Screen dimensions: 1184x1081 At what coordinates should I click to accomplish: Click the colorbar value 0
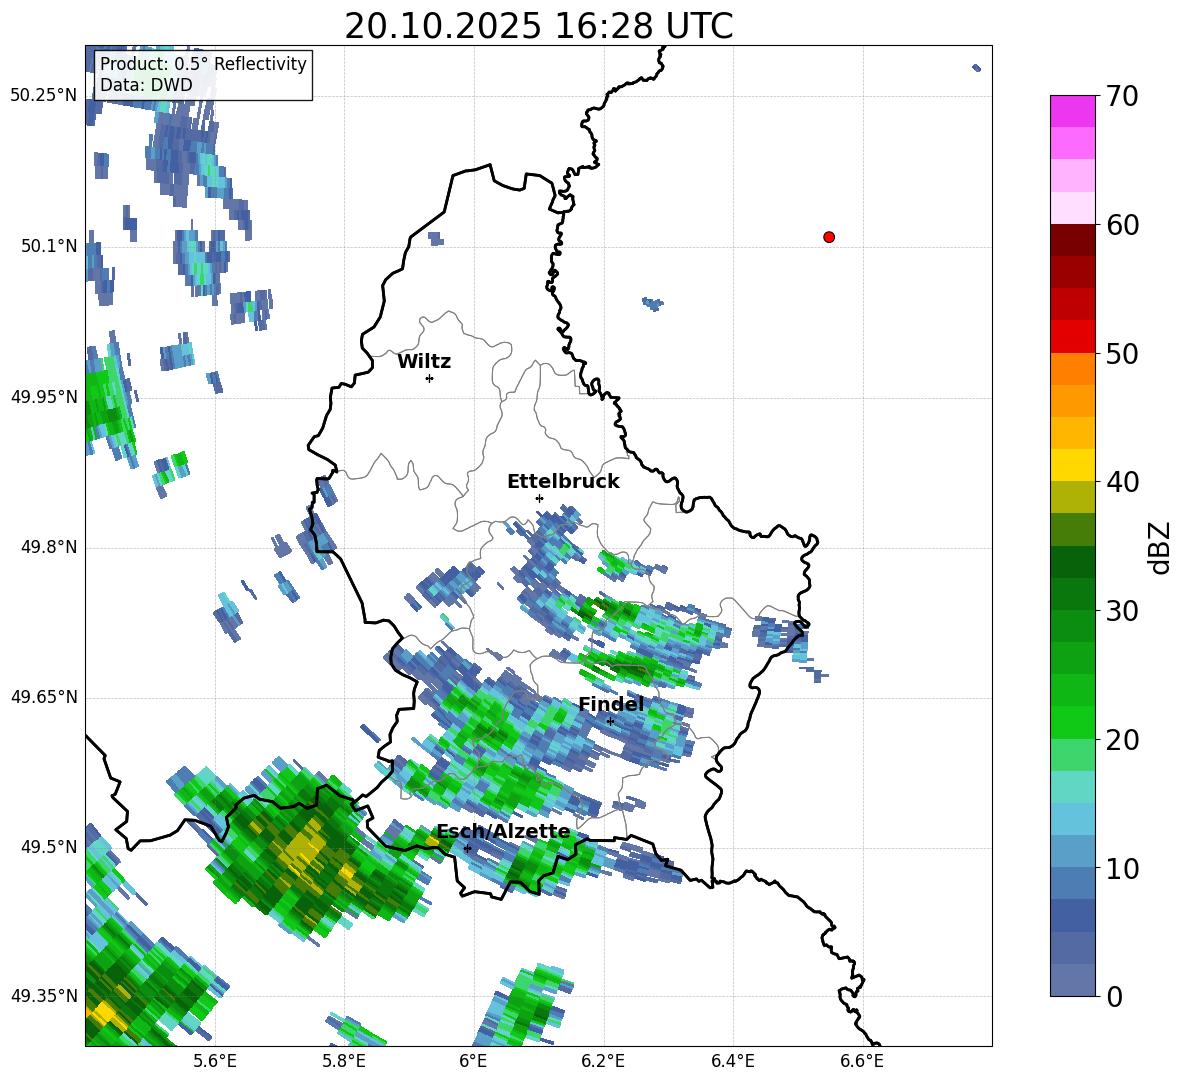[x=1114, y=996]
